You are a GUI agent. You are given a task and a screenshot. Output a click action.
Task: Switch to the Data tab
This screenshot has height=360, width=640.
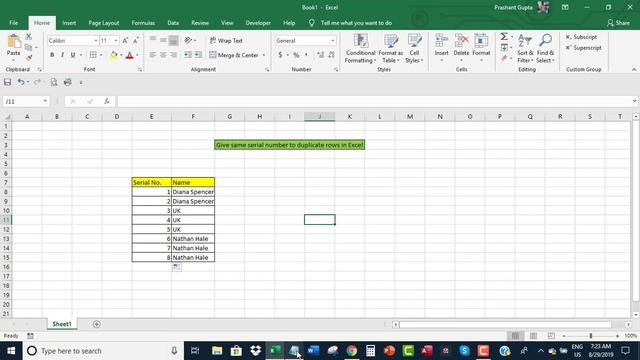tap(173, 23)
